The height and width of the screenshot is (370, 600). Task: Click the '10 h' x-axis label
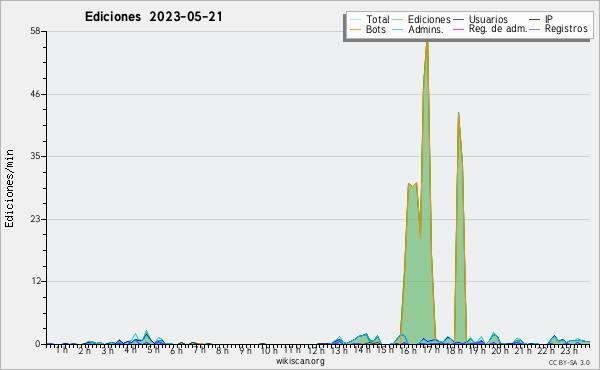[x=269, y=350]
